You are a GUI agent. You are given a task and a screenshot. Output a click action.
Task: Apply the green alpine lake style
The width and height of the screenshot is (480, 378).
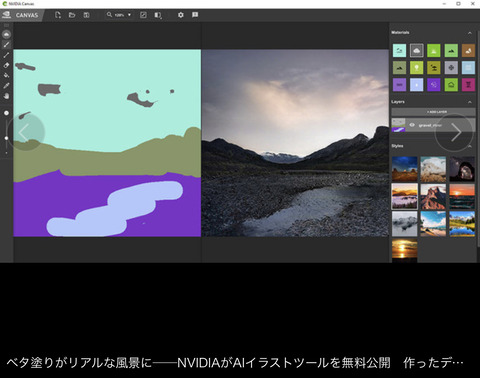tap(462, 224)
